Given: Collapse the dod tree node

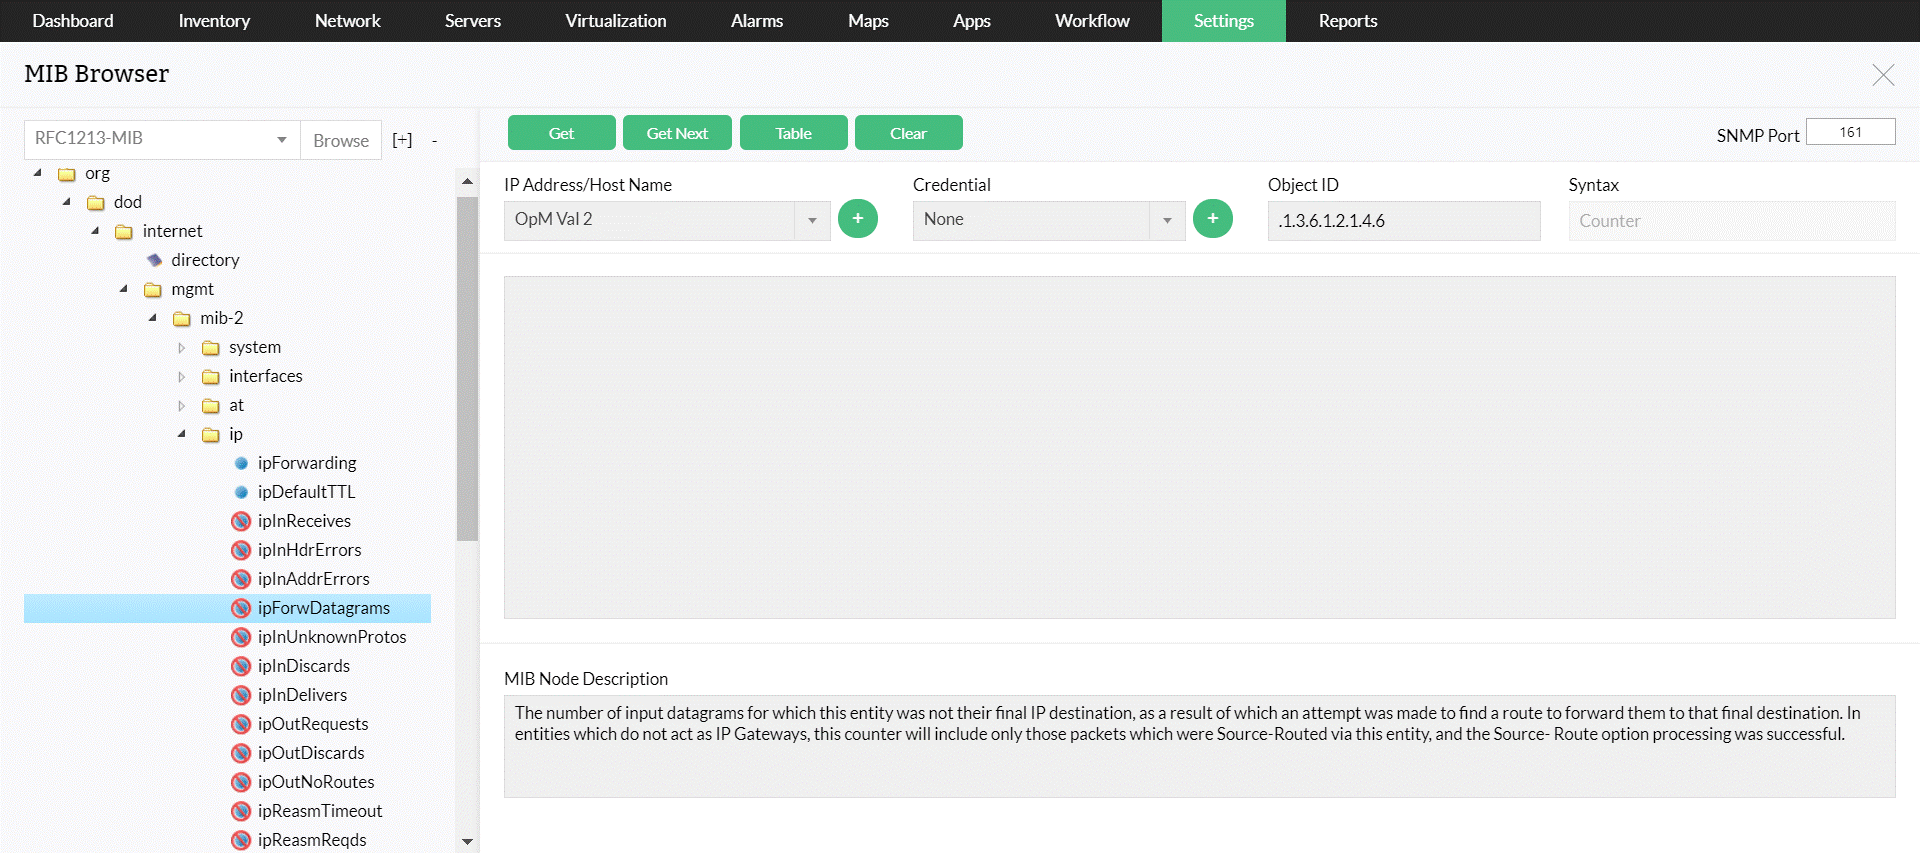Looking at the screenshot, I should (67, 202).
